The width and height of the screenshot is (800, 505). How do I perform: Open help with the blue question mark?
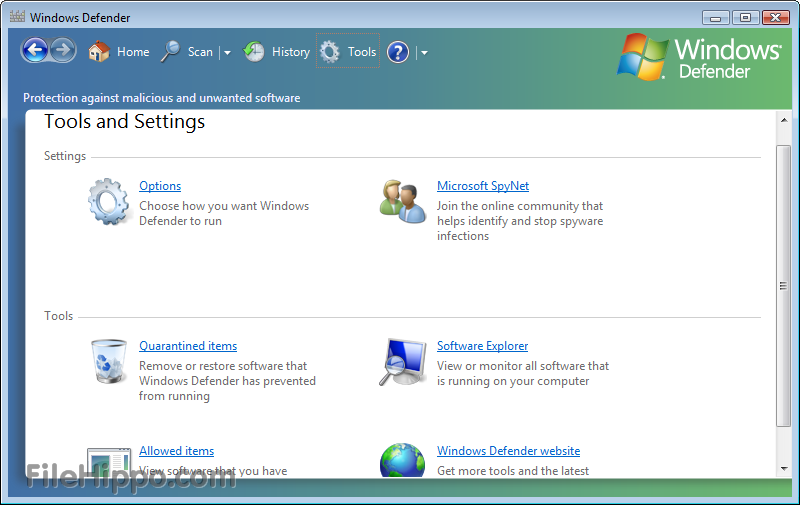(398, 52)
